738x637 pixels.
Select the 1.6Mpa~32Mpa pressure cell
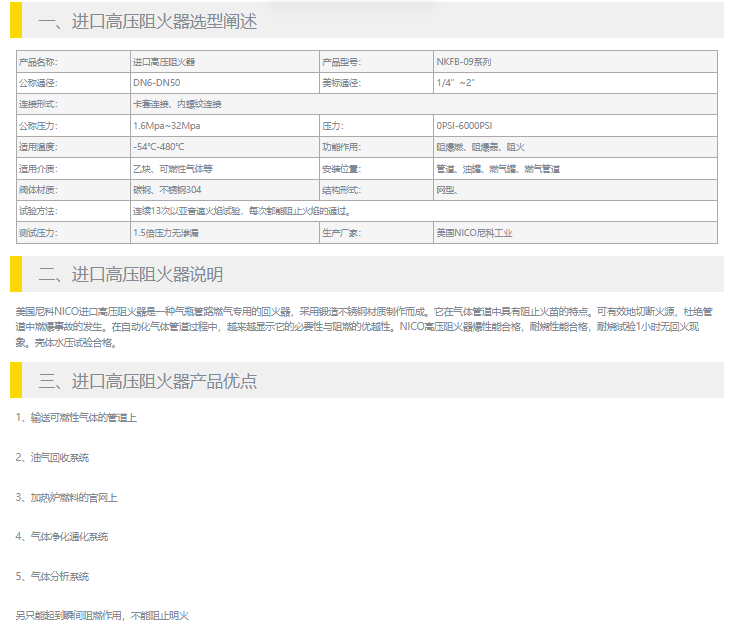tap(167, 125)
